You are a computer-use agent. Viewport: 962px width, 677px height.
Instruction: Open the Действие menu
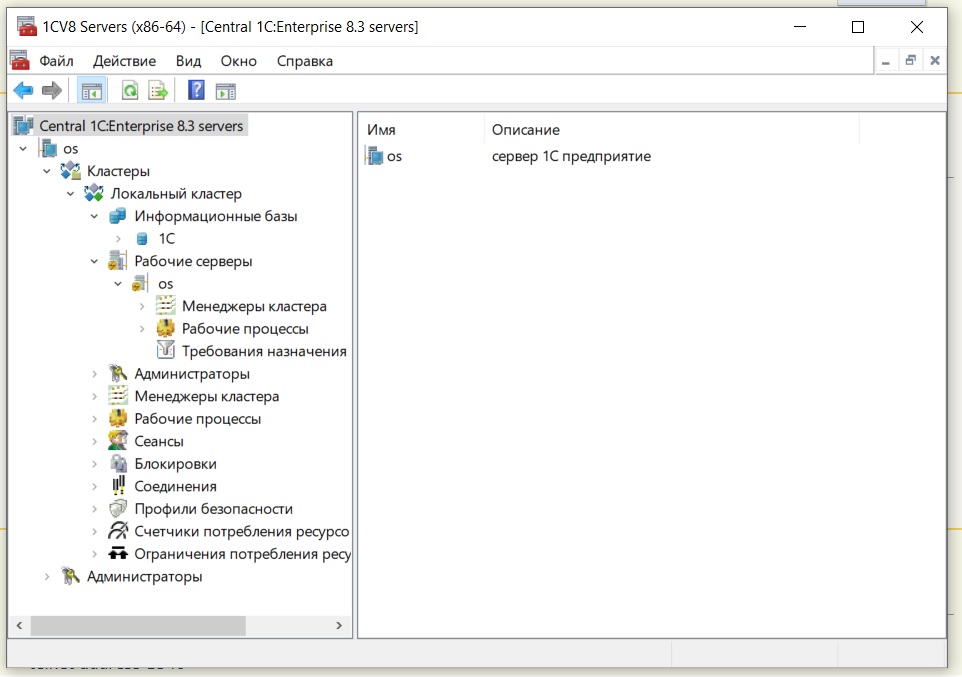[x=125, y=61]
